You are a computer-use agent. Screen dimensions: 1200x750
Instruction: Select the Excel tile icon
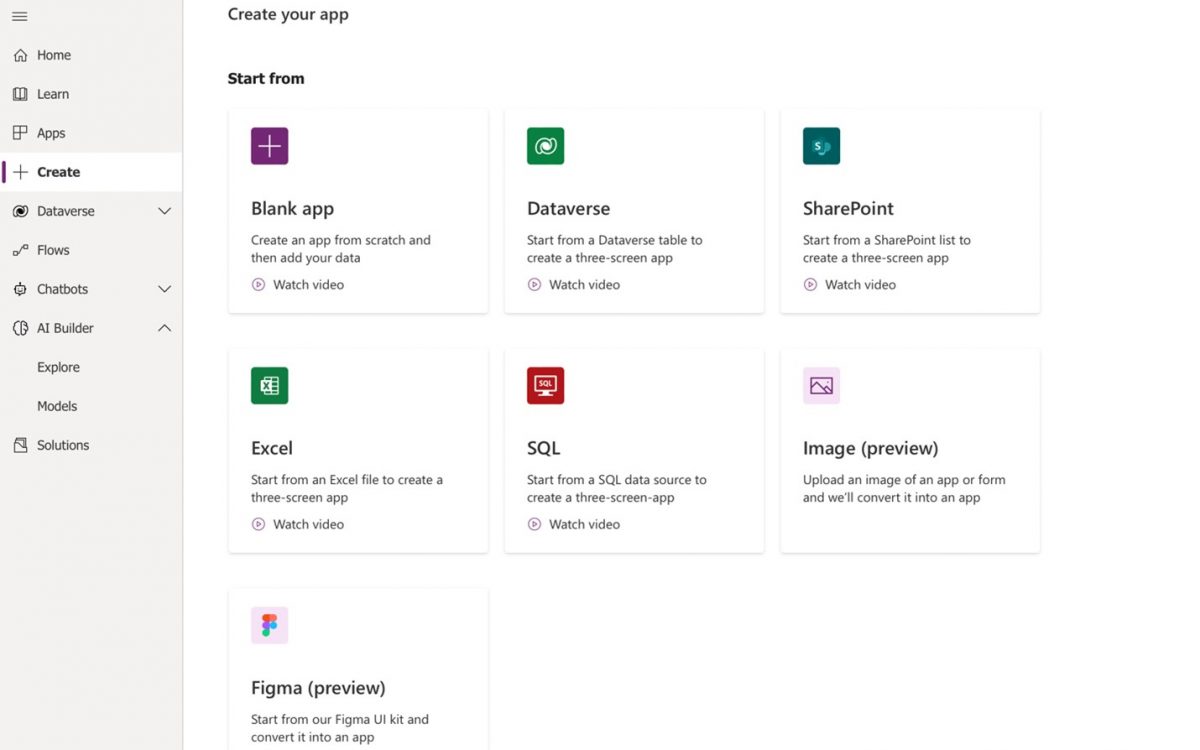tap(269, 385)
